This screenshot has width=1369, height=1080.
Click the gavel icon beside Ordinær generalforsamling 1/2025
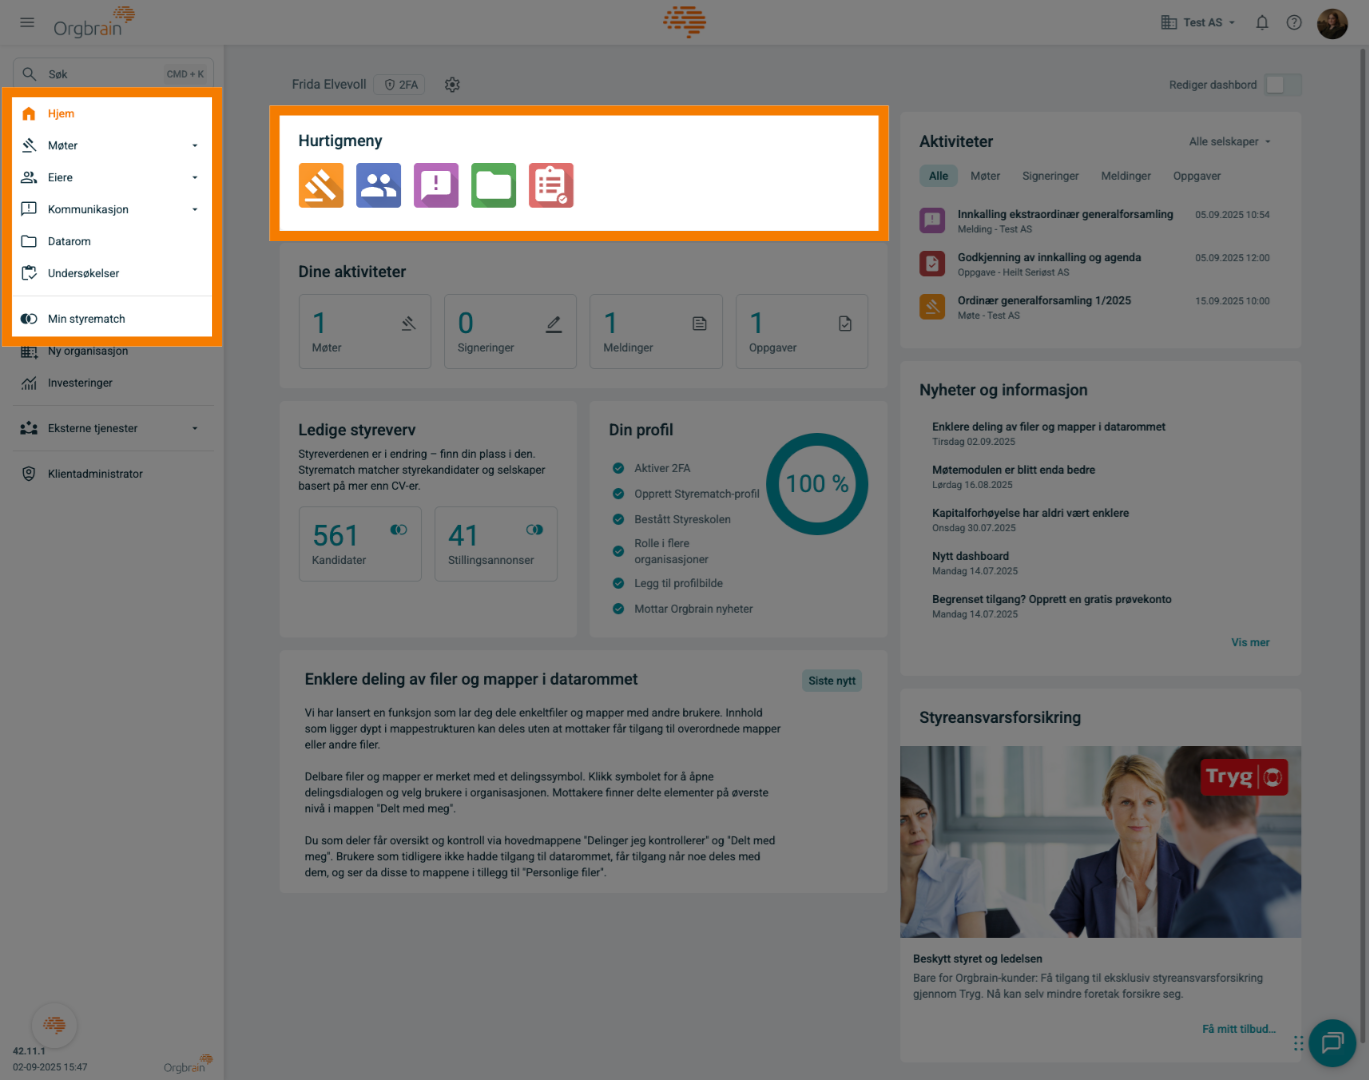(932, 306)
